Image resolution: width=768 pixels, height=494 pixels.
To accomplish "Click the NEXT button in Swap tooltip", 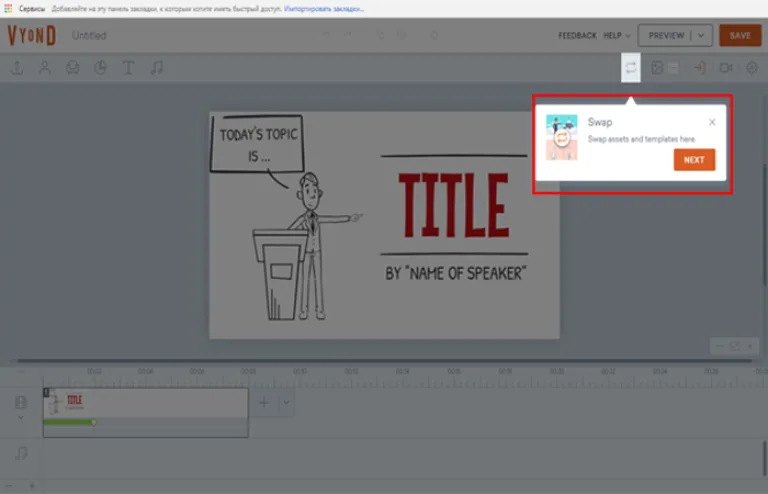I will point(694,160).
